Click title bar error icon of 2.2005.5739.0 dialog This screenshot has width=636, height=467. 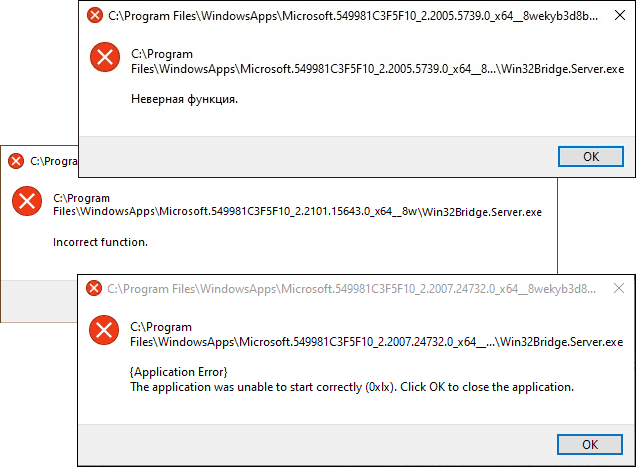tap(95, 15)
